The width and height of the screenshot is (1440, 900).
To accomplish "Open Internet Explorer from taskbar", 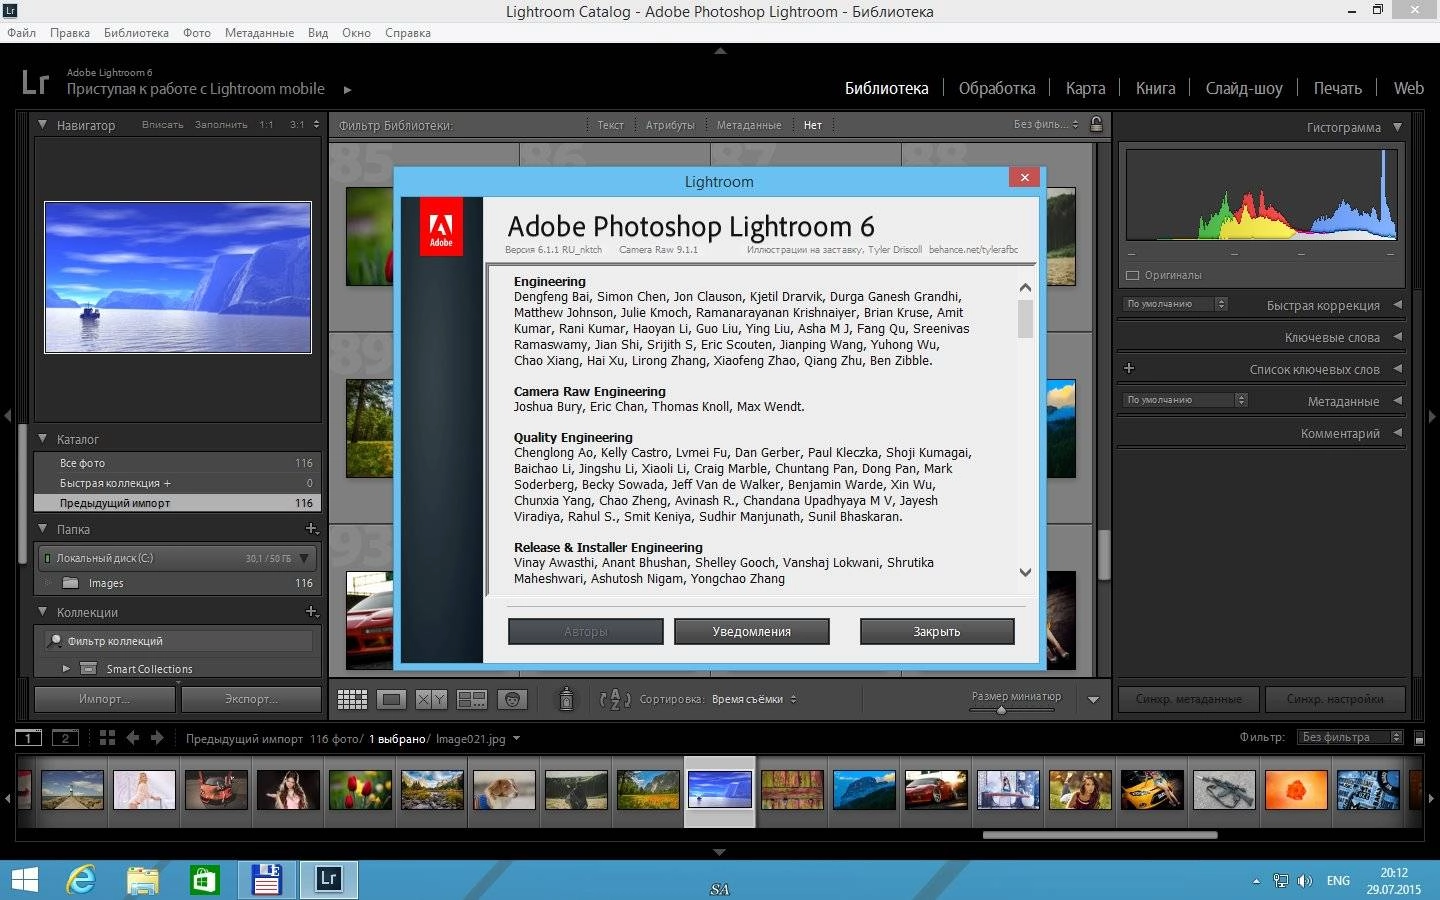I will pyautogui.click(x=81, y=880).
